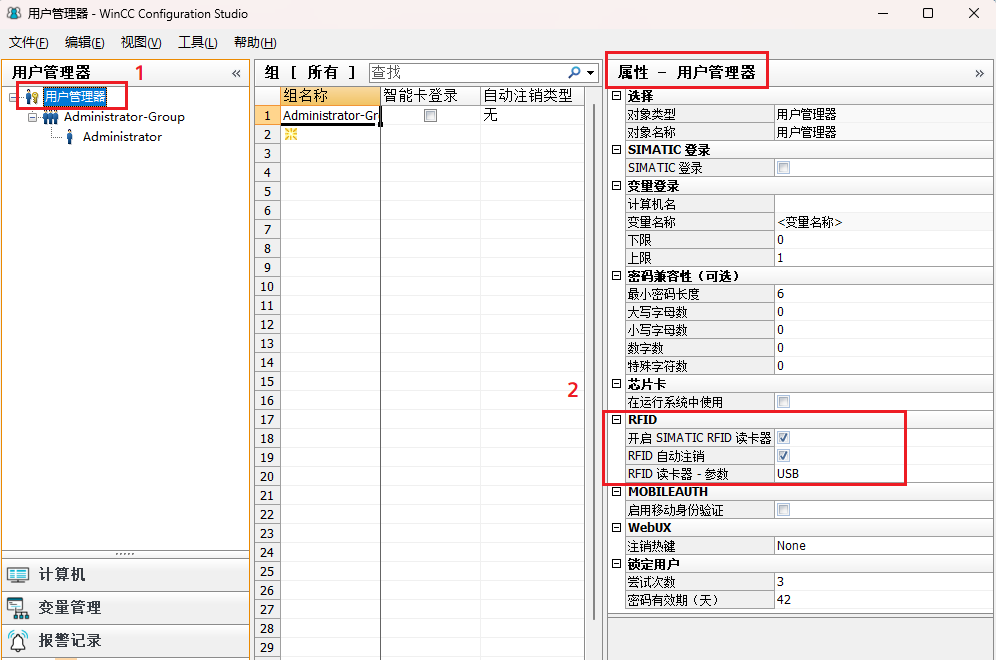Check 智能卡登录 for Administrator-Group

[430, 114]
